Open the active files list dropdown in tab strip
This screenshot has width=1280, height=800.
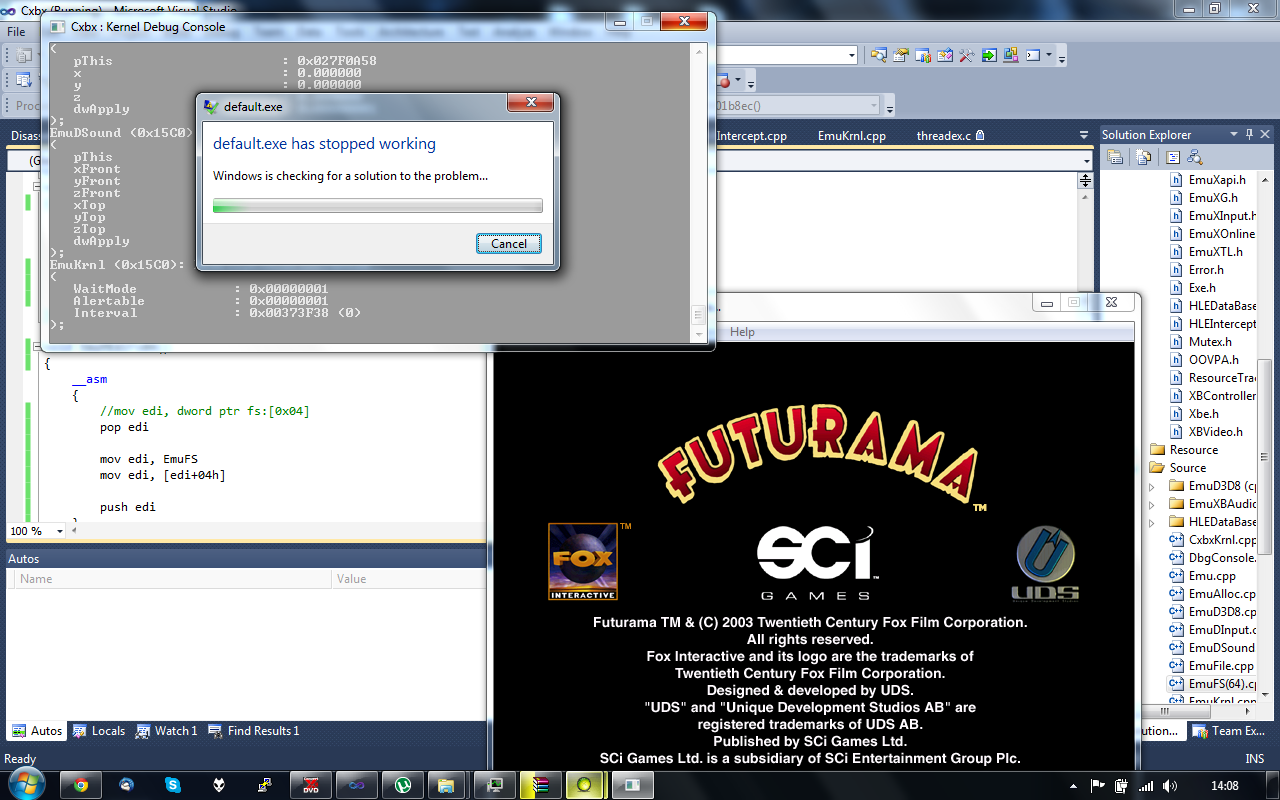point(1084,135)
